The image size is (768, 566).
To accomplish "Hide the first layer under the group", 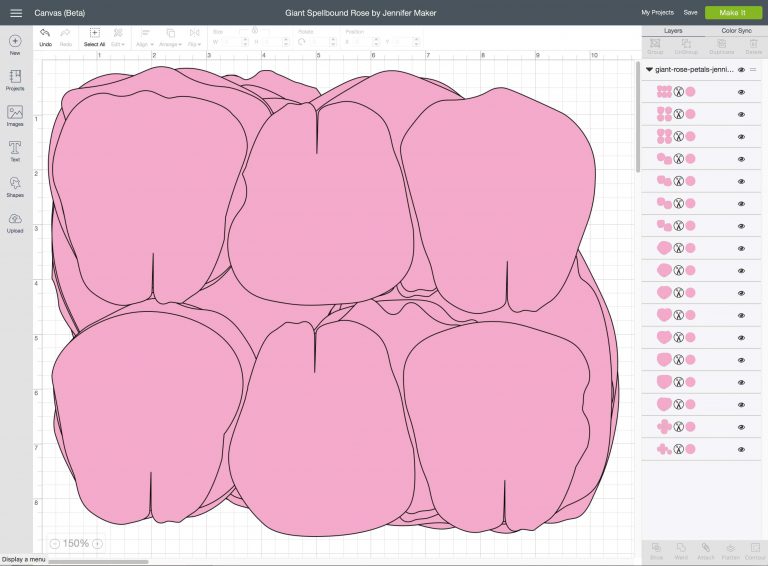I will 741,92.
